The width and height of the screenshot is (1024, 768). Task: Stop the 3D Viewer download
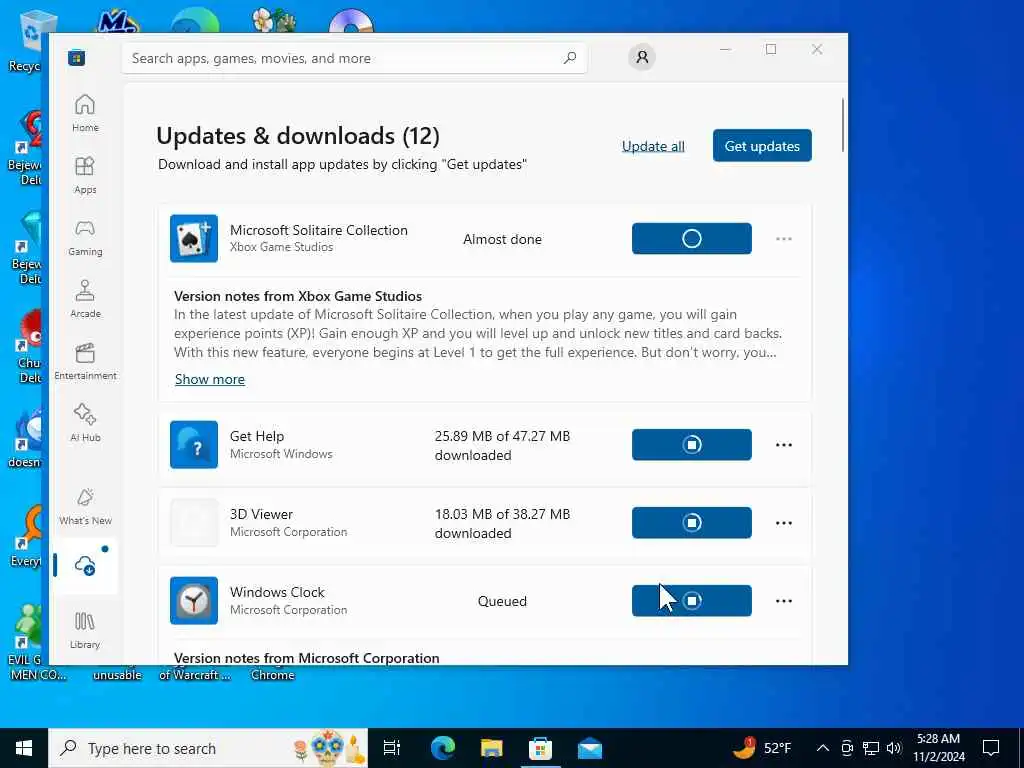click(692, 522)
